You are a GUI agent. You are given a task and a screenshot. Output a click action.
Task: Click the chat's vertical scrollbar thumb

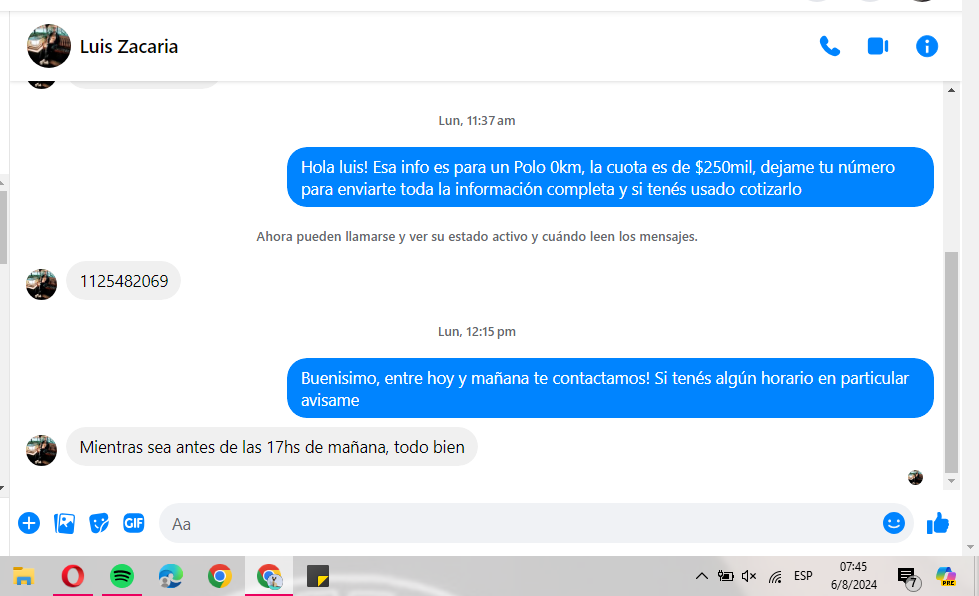coord(950,350)
